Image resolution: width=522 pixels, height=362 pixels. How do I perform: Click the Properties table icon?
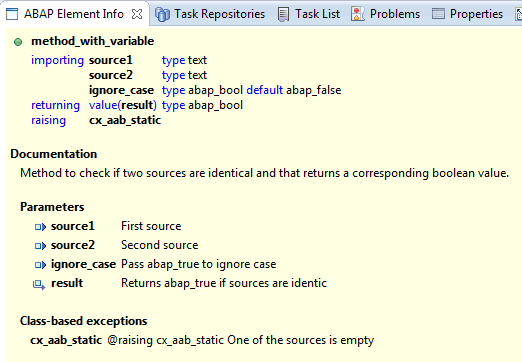pos(438,14)
